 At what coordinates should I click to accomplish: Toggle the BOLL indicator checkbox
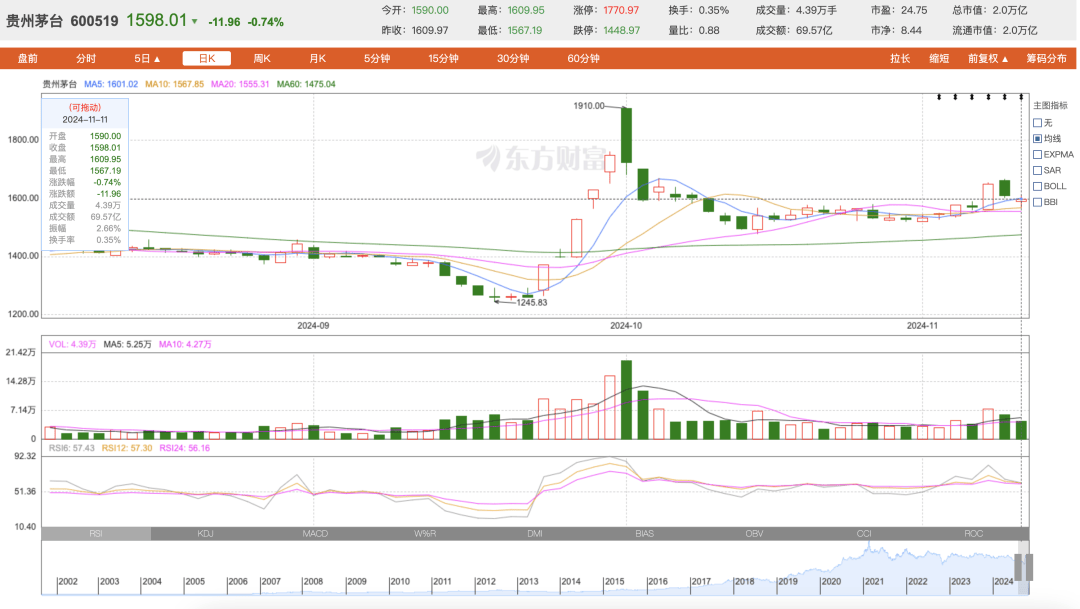click(x=1038, y=186)
